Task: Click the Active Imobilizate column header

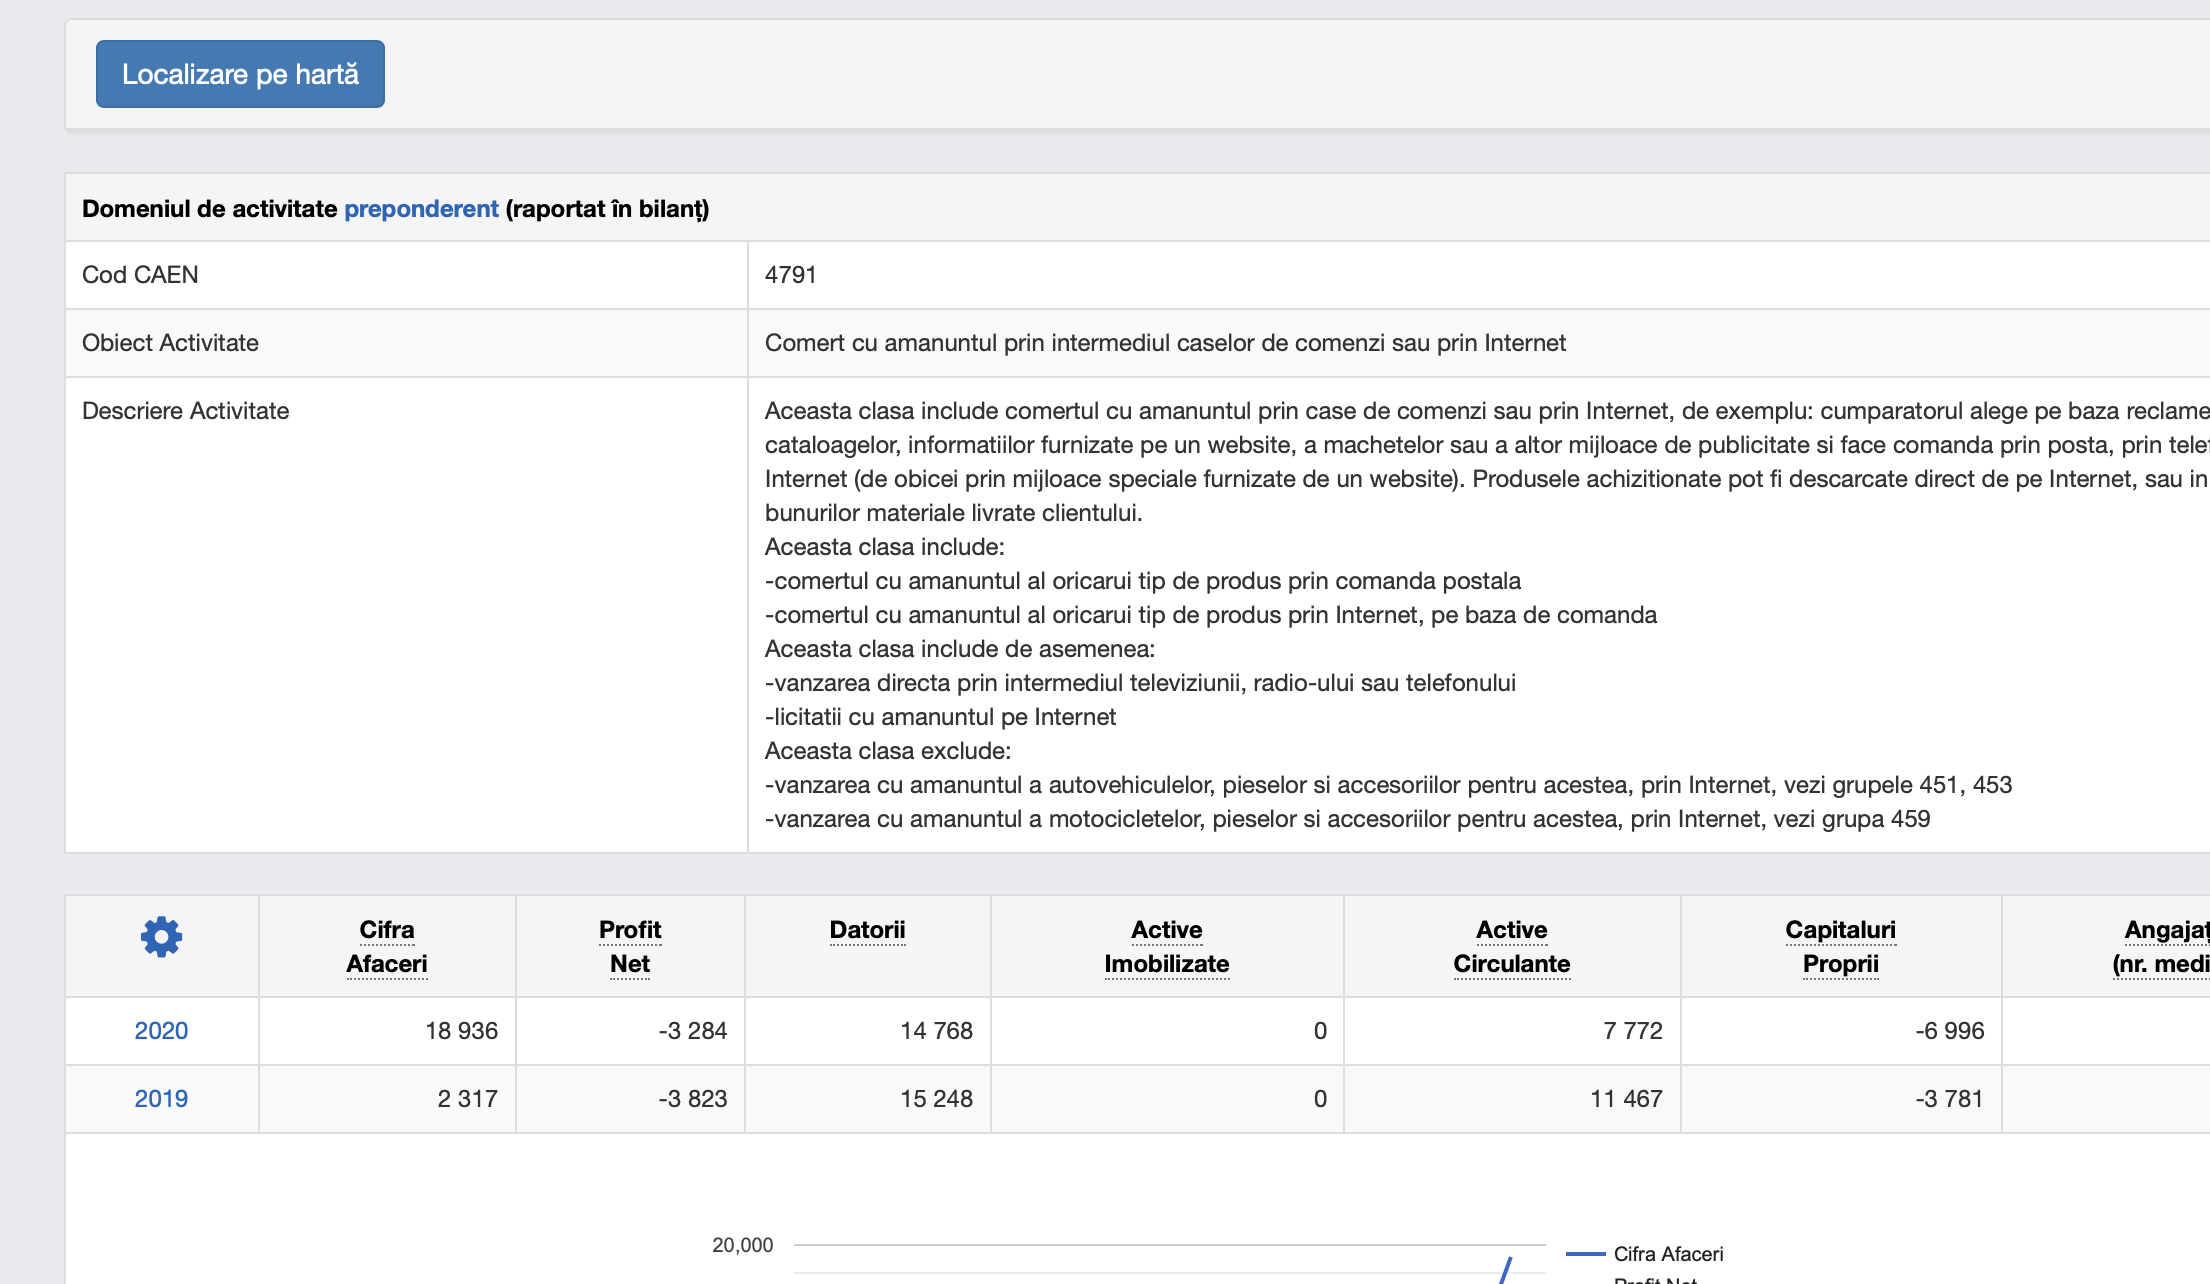Action: 1166,946
